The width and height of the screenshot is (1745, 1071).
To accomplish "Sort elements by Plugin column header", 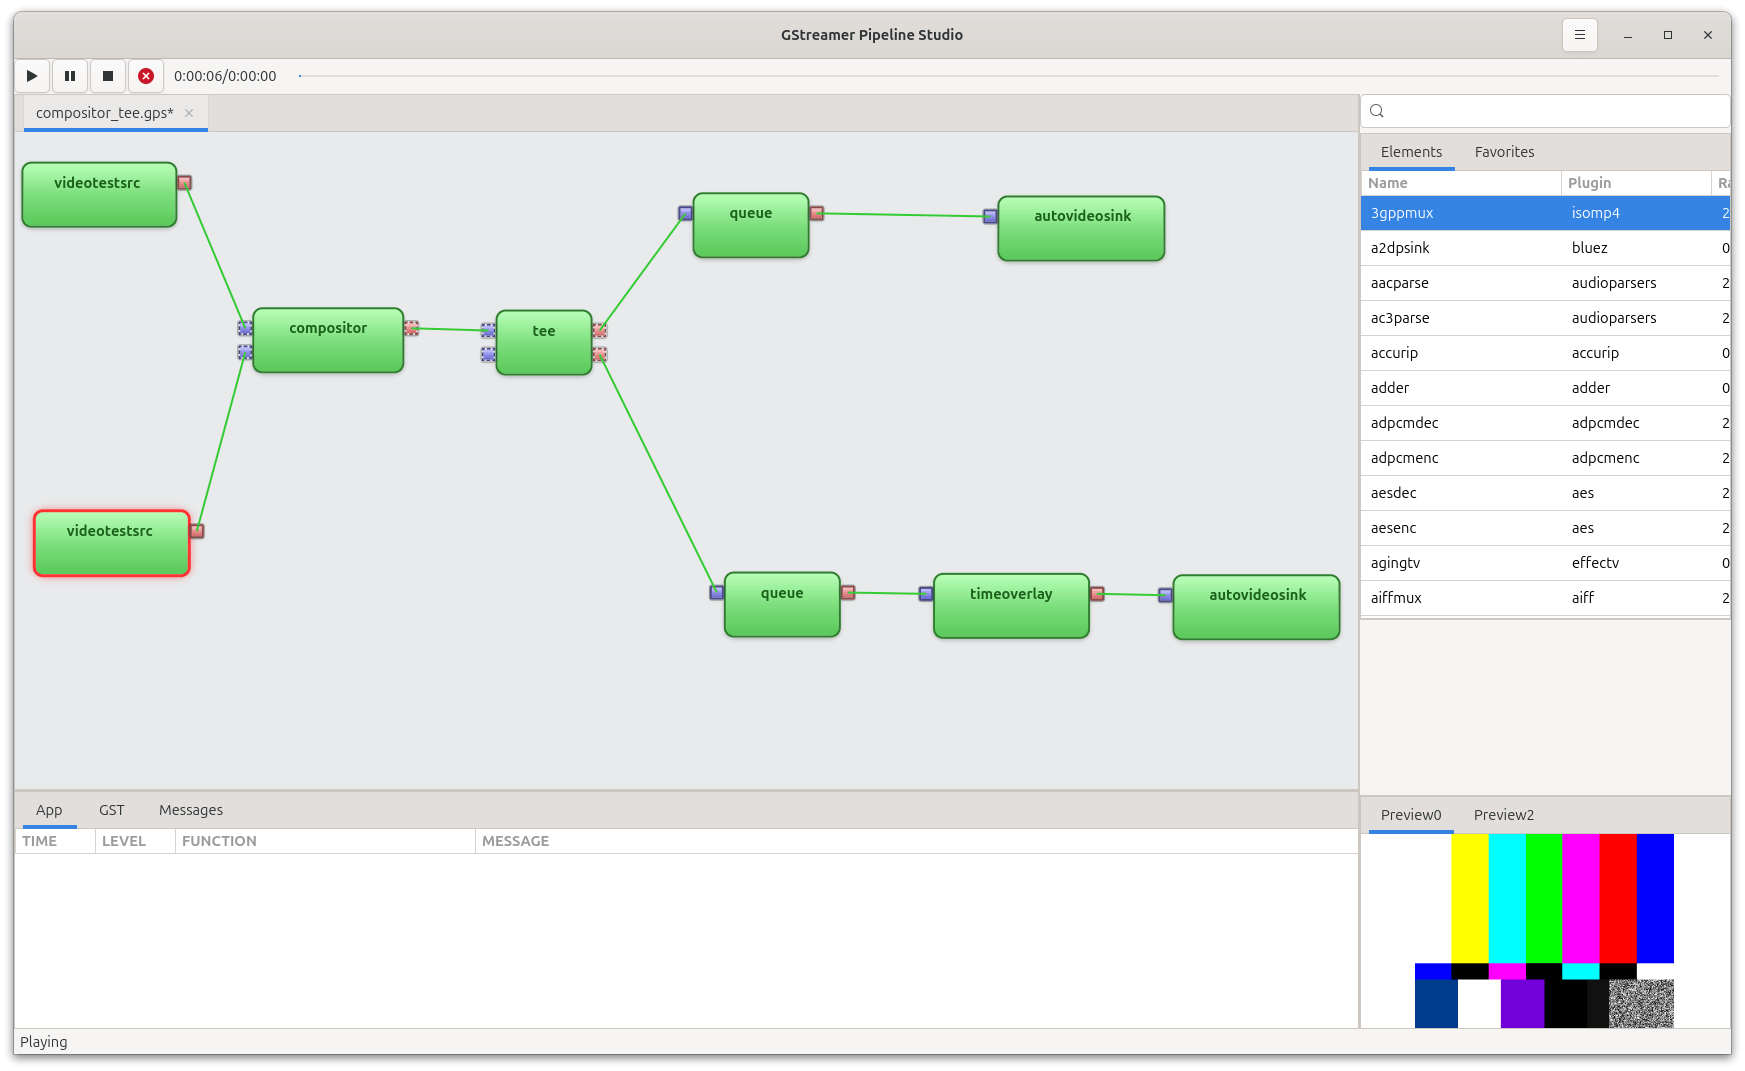I will (x=1589, y=183).
